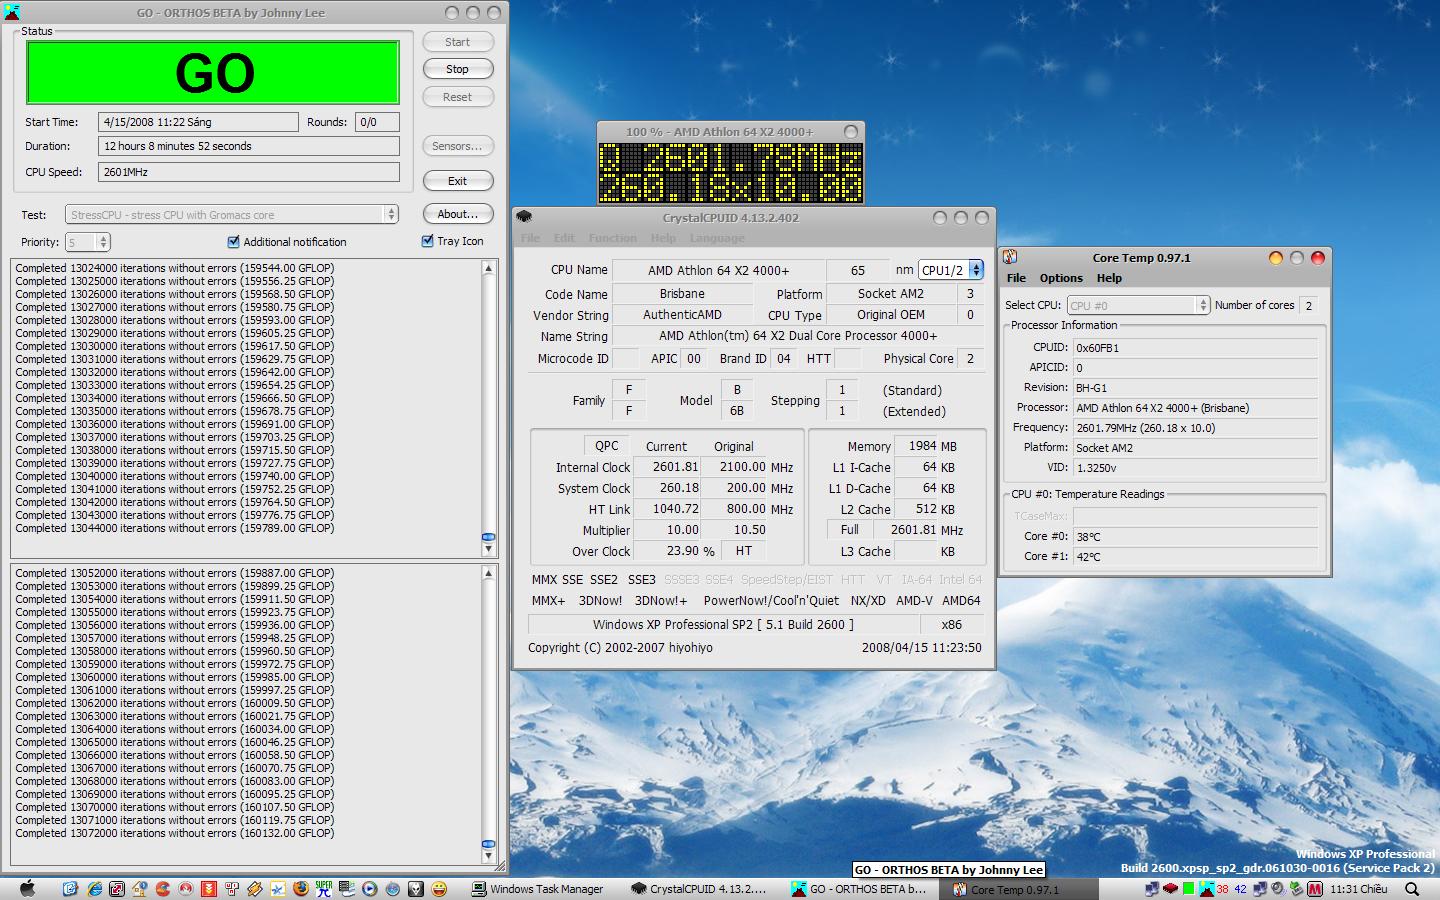
Task: Open Function menu in CrystalCPUID
Action: click(x=612, y=238)
